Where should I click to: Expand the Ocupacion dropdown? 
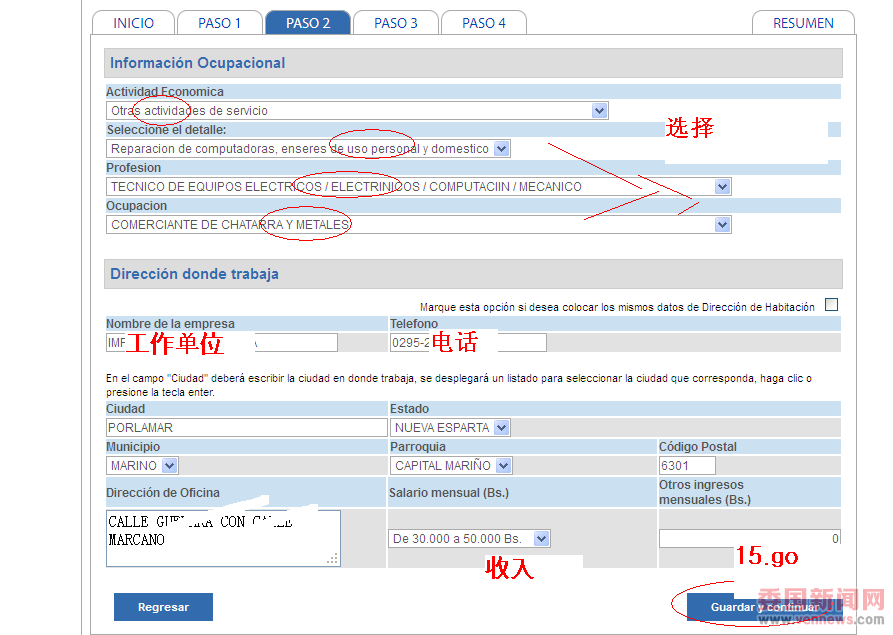tap(419, 225)
